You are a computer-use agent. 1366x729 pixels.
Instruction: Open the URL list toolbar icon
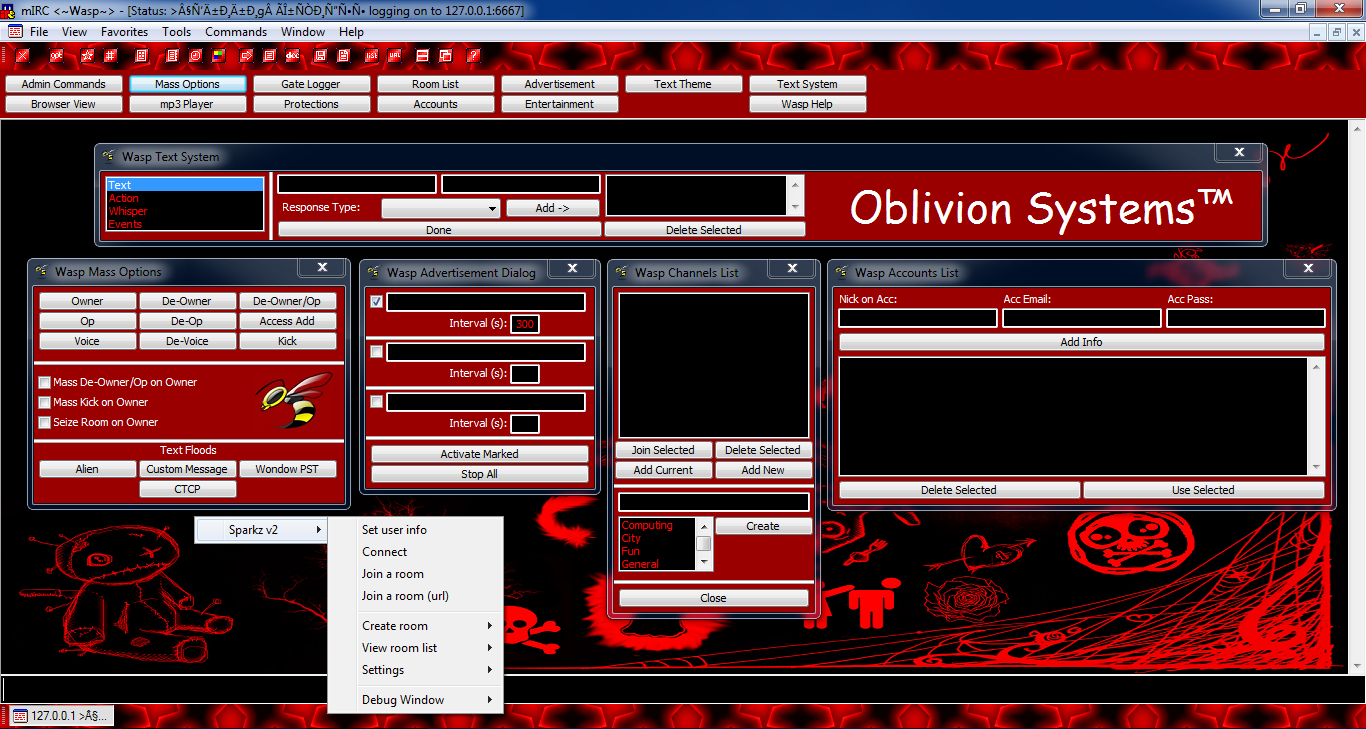point(396,56)
